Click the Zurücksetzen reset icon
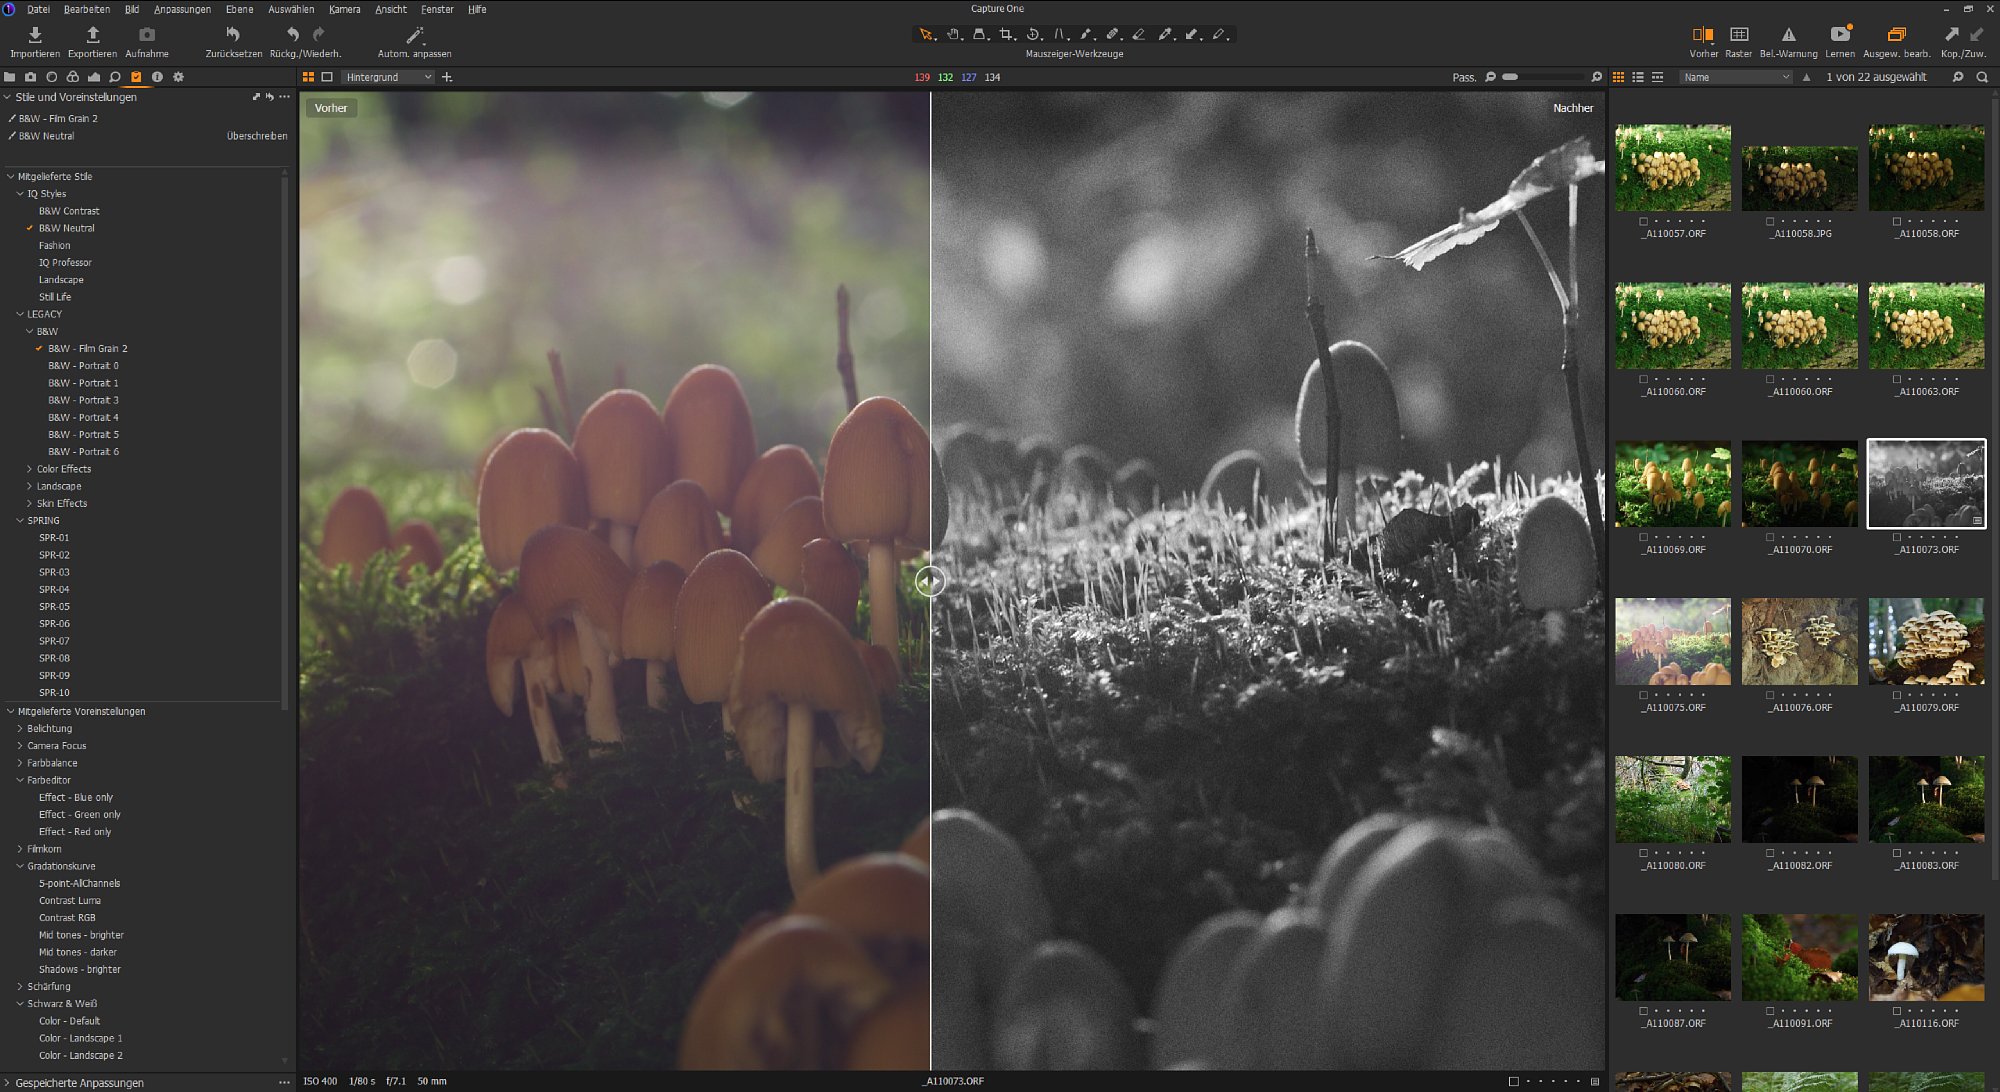2000x1092 pixels. point(233,35)
